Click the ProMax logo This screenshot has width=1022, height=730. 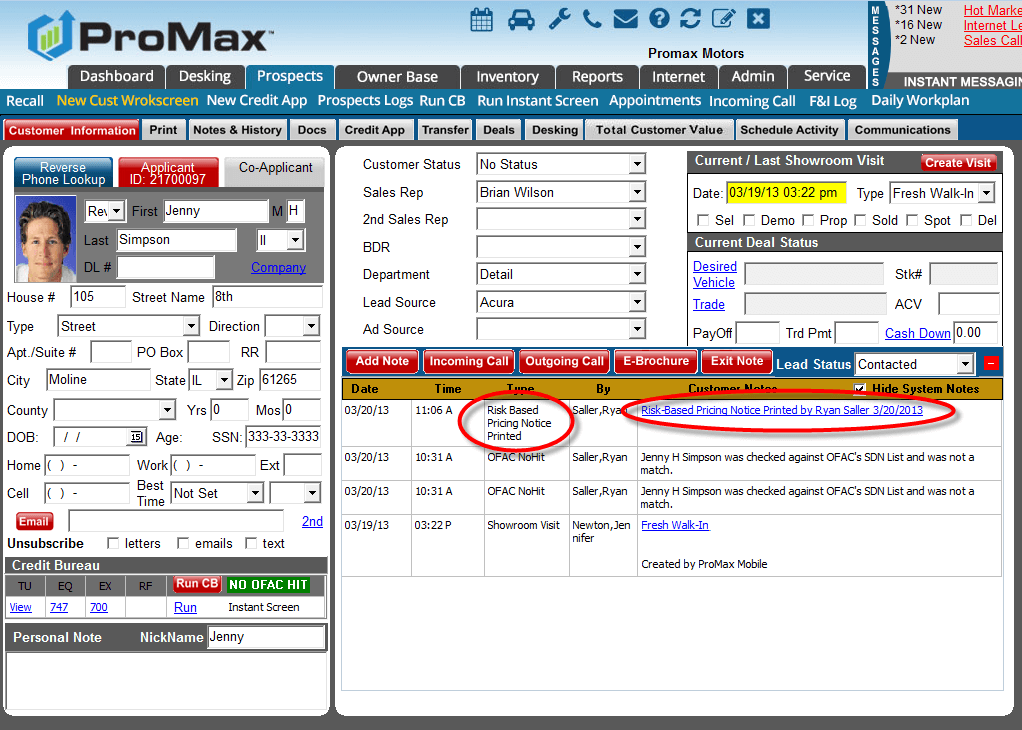(x=150, y=36)
